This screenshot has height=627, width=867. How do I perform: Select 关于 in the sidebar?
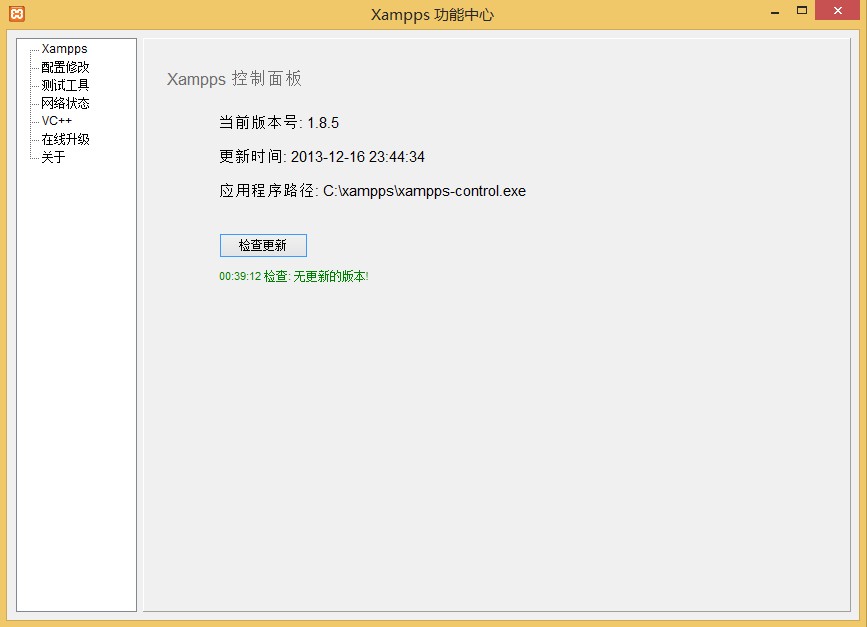click(53, 157)
